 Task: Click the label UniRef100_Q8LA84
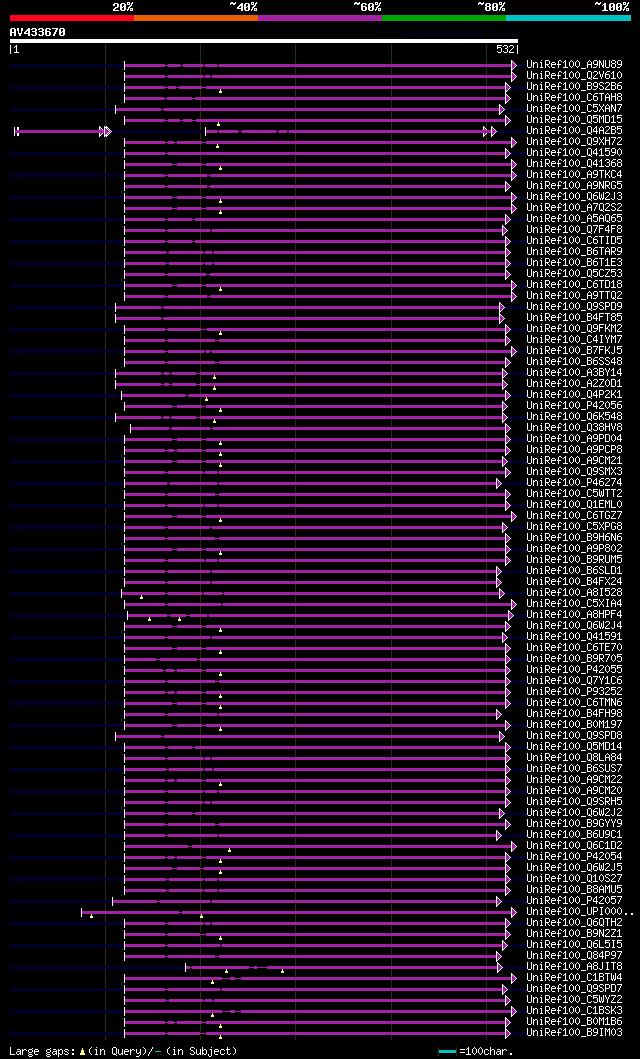click(575, 758)
